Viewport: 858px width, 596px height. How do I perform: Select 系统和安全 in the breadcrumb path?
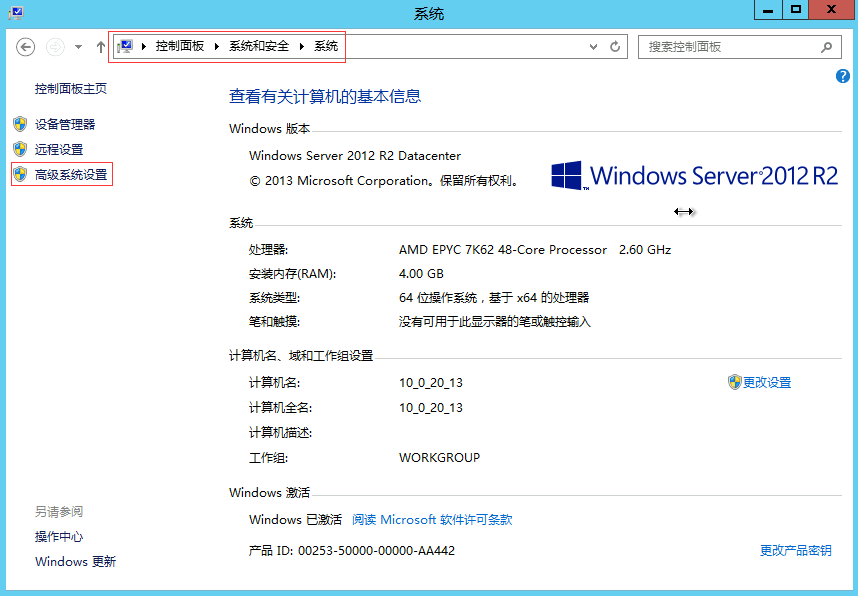pos(259,47)
